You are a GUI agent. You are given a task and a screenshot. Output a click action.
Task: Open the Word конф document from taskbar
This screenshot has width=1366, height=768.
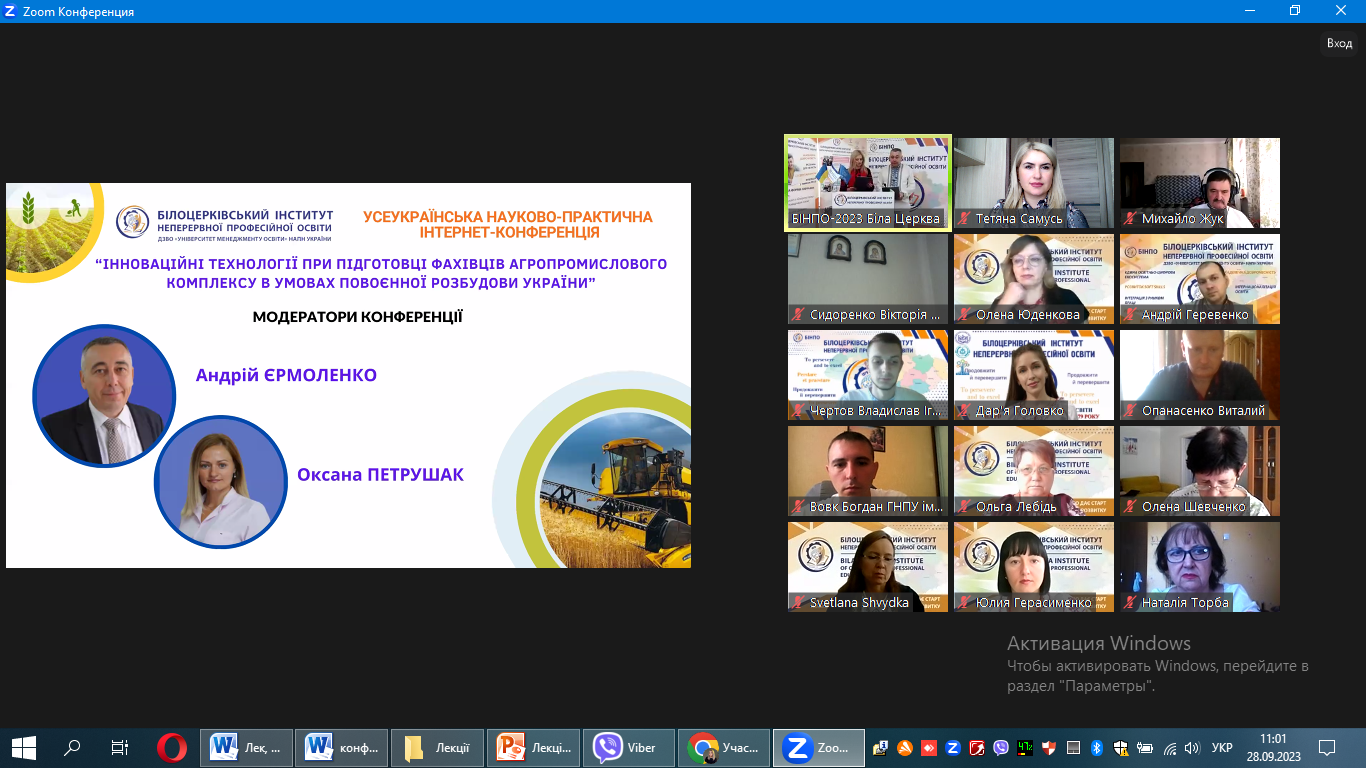point(340,747)
